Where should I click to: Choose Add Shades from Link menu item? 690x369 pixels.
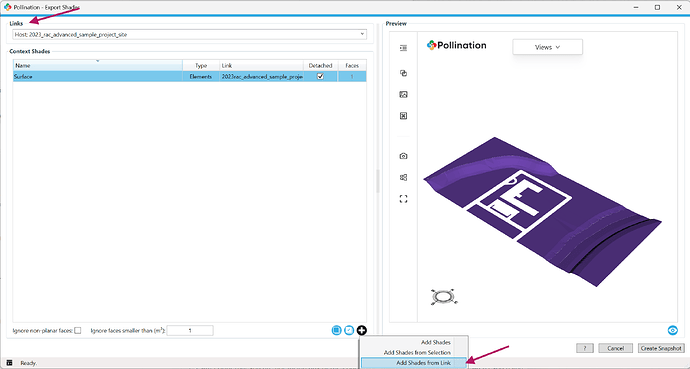coord(414,363)
